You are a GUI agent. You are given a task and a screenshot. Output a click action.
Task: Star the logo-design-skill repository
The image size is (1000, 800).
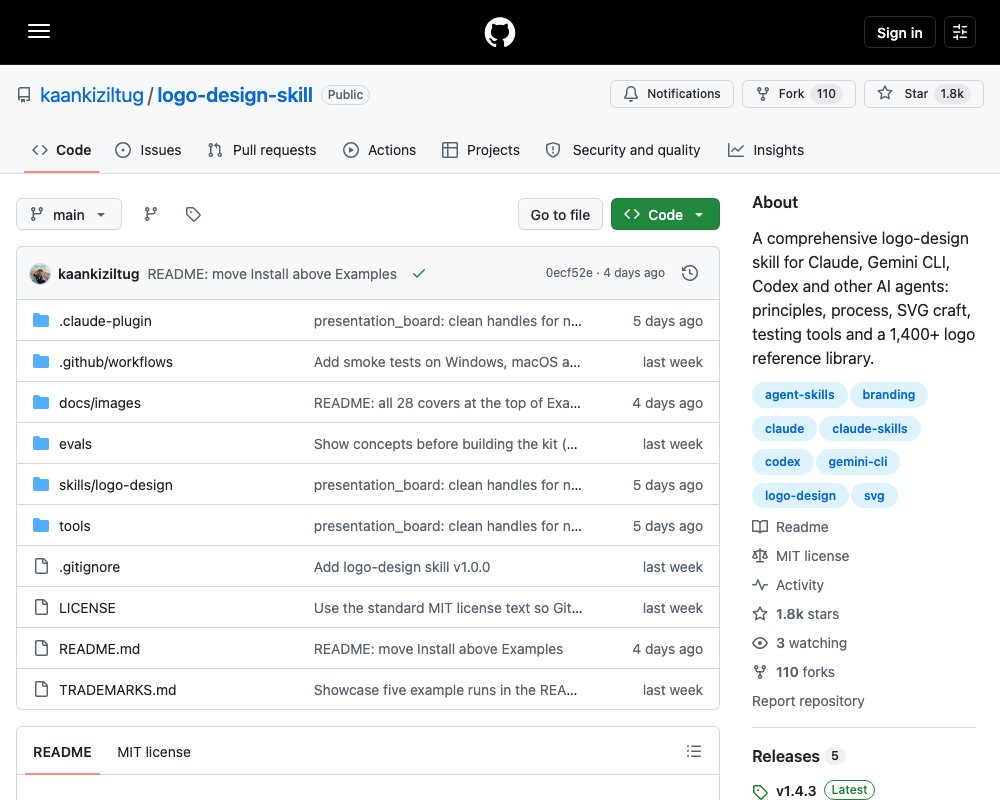[923, 94]
